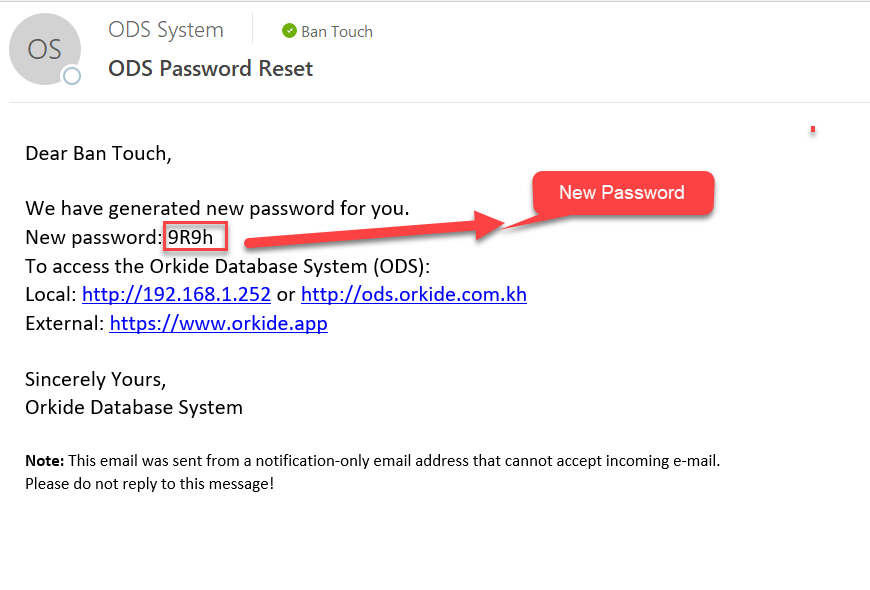Click "Please do not reply to this message!"

coord(149,484)
